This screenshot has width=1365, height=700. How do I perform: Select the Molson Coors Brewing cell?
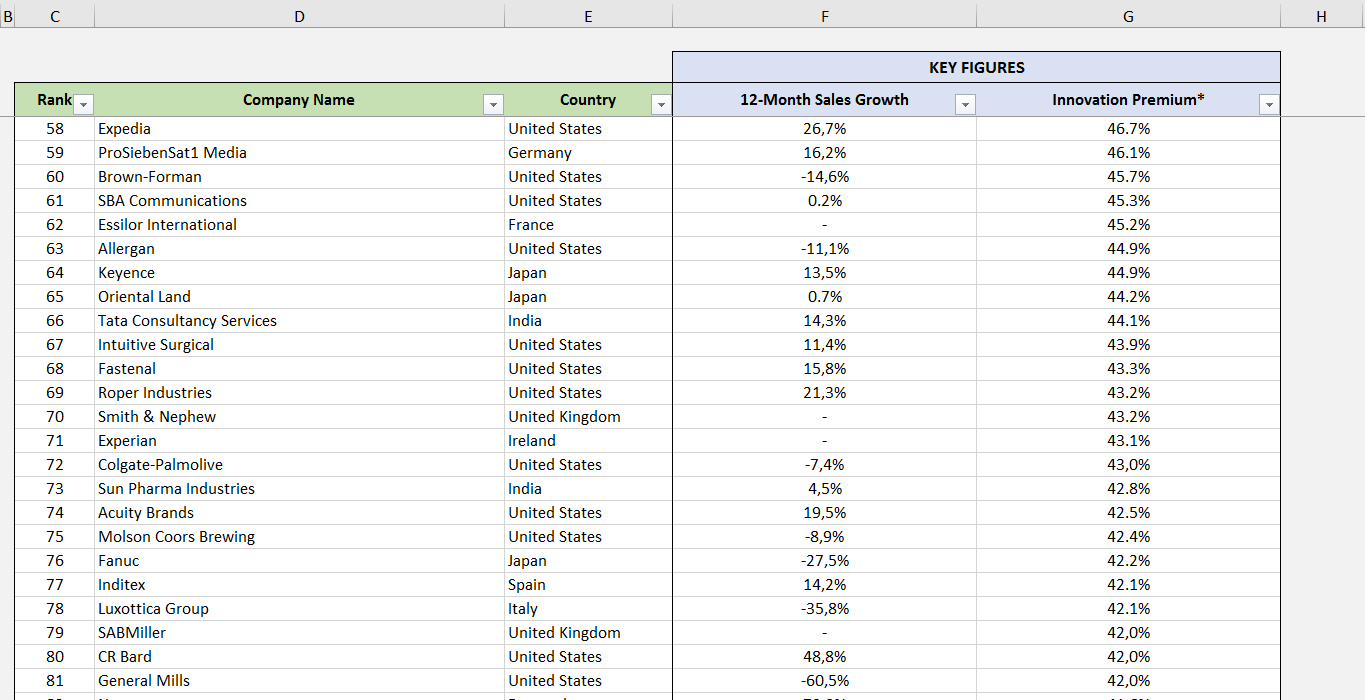(300, 537)
